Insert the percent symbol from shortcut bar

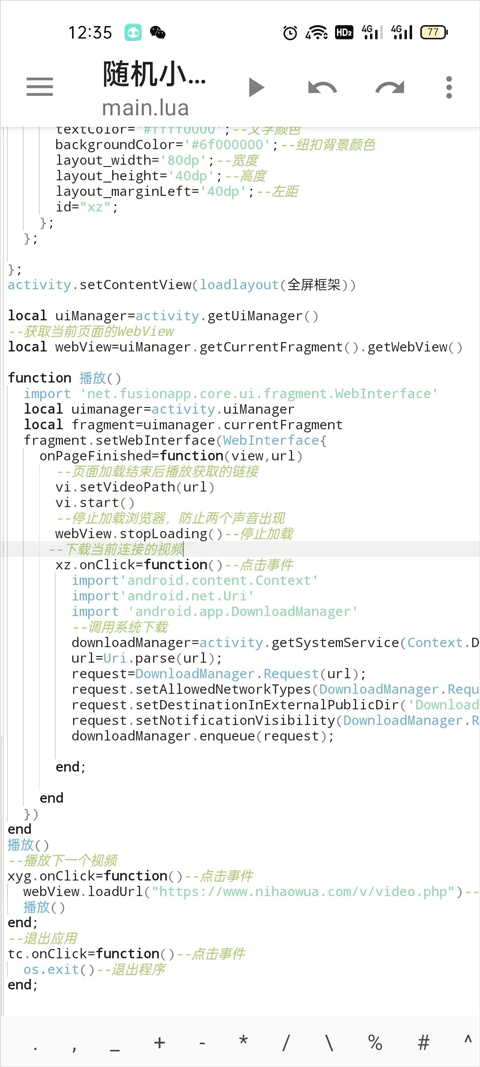[x=375, y=1042]
